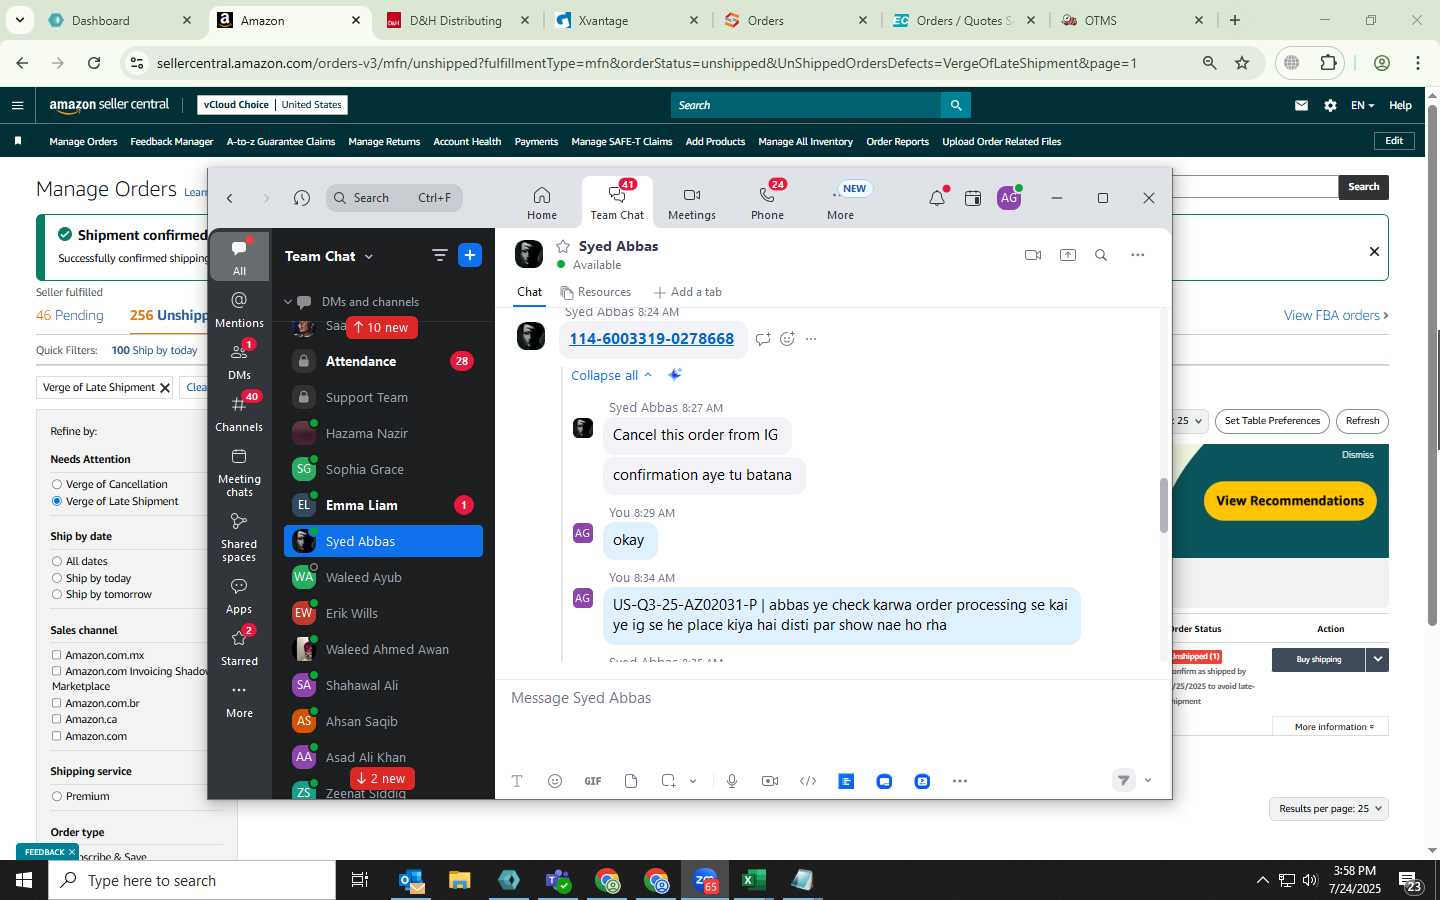Insert a code snippet
The image size is (1440, 900).
point(808,781)
